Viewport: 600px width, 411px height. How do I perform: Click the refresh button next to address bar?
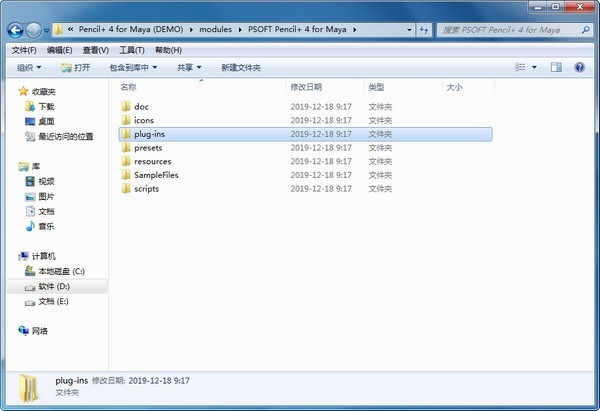(x=424, y=30)
